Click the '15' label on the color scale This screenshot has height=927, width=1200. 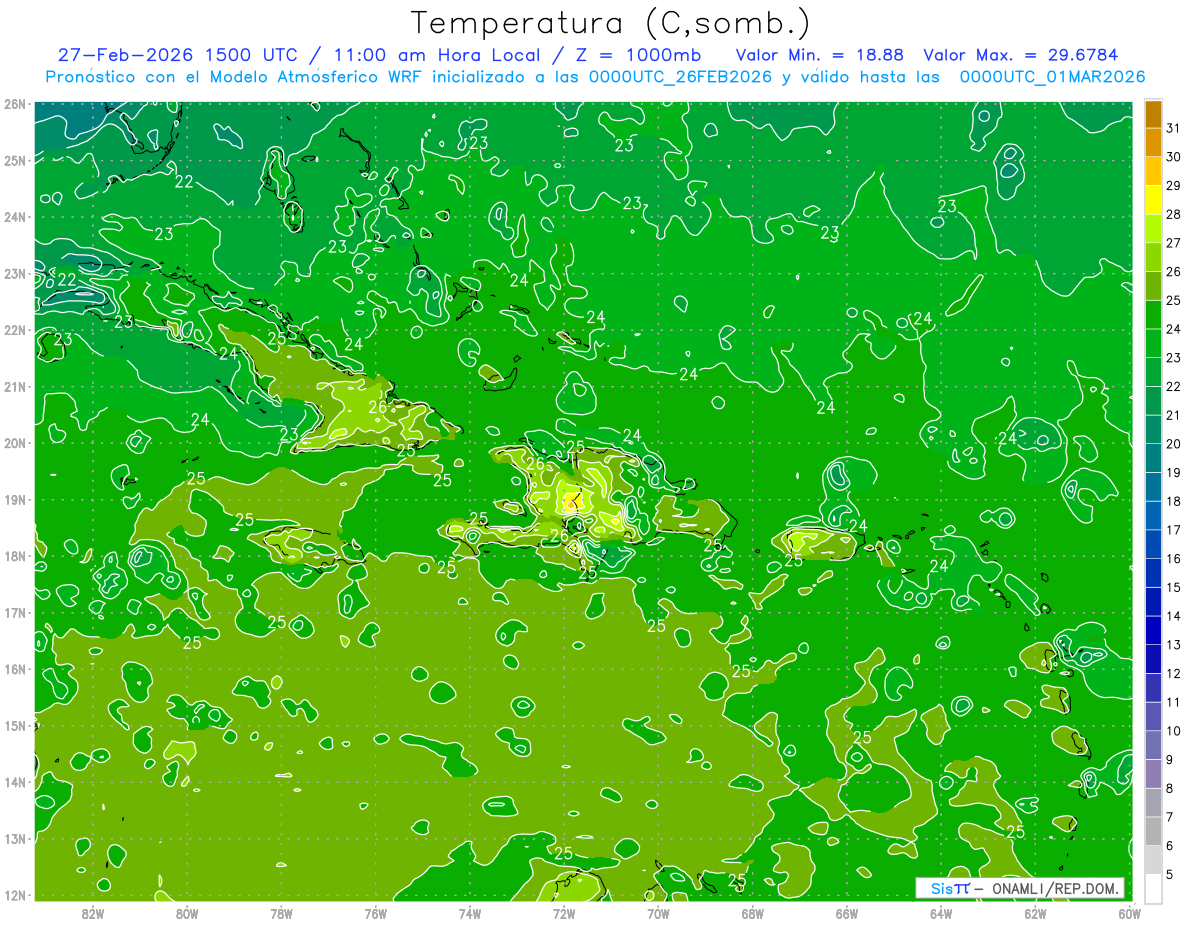(1174, 587)
